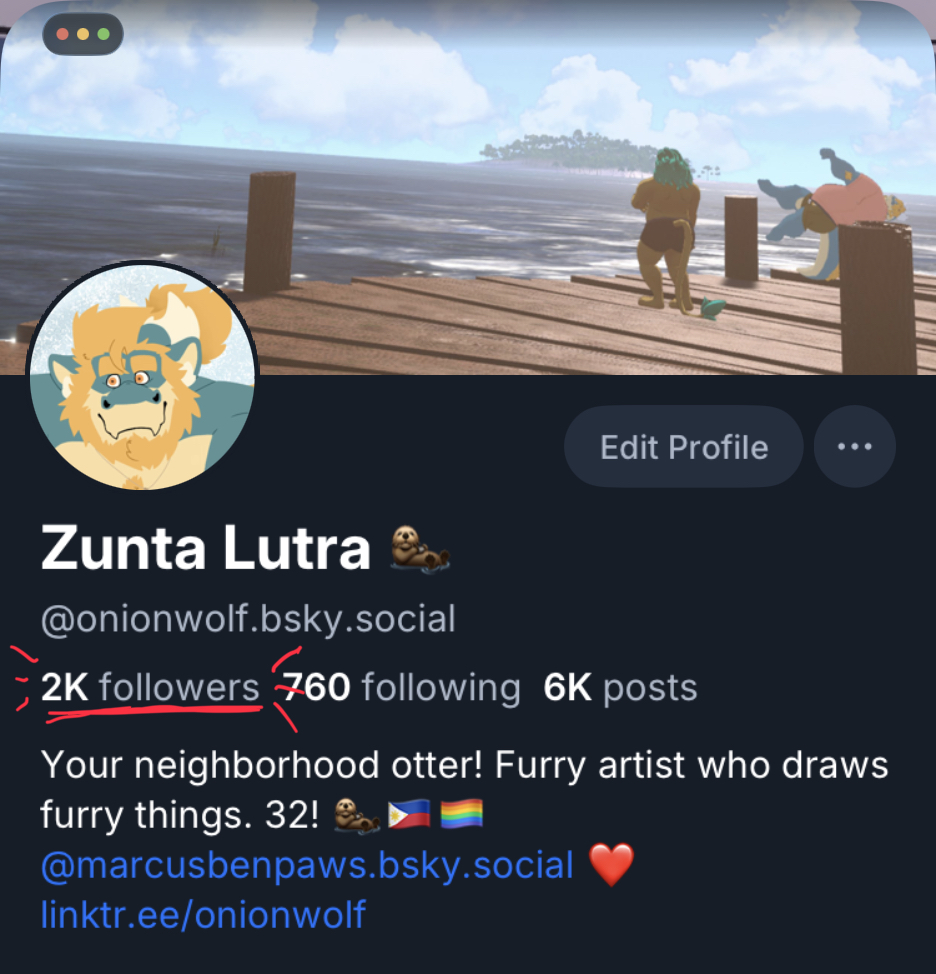The height and width of the screenshot is (974, 936).
Task: Open the three-dot more options button
Action: click(x=855, y=446)
